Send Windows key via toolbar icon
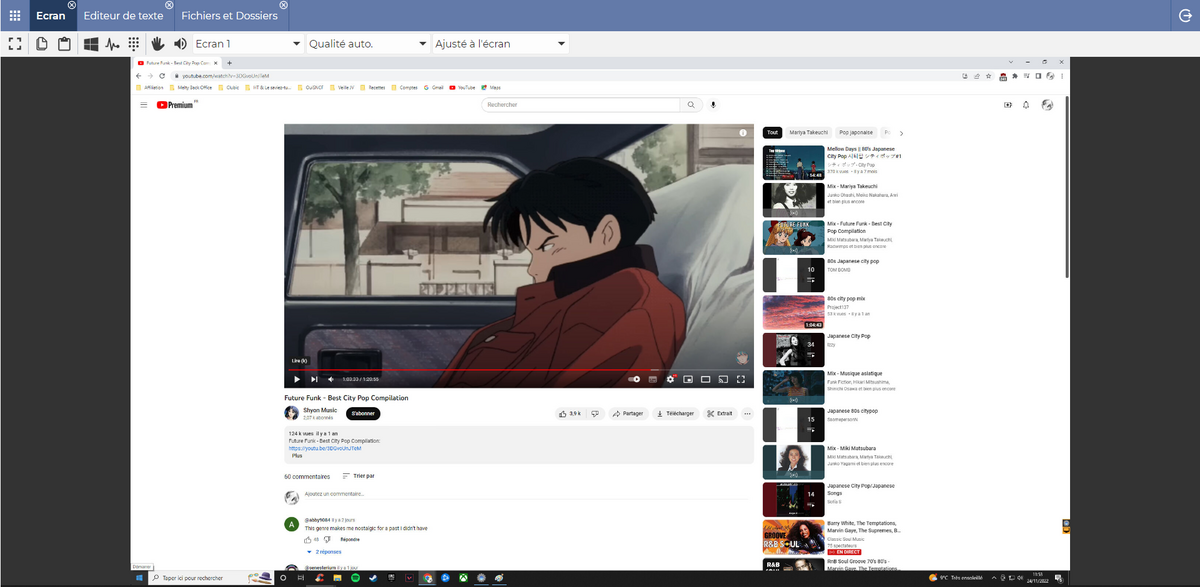 [91, 44]
